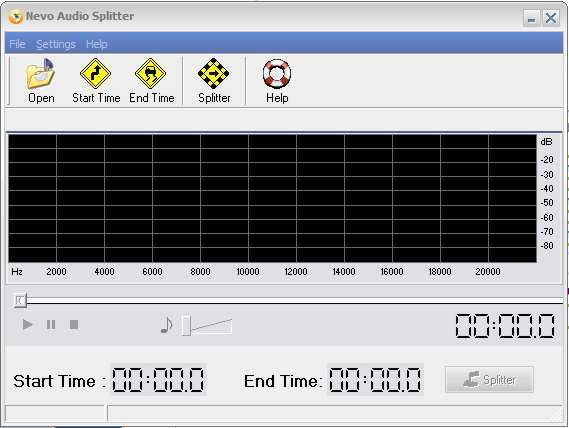This screenshot has width=569, height=428.
Task: Click the playback time counter above the Splitter button
Action: coord(505,326)
